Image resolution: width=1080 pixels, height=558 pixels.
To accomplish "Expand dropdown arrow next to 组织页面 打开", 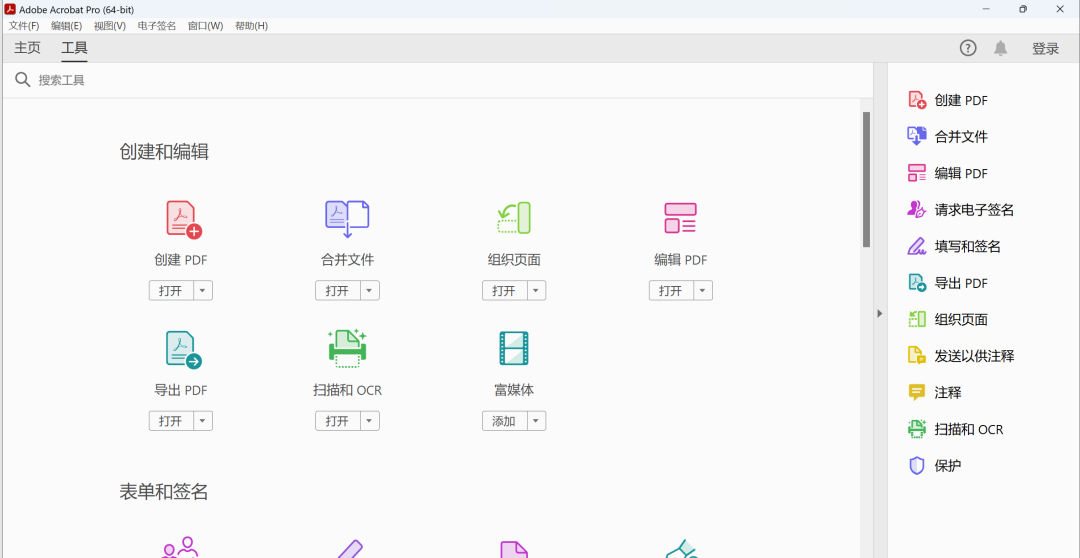I will tap(536, 291).
